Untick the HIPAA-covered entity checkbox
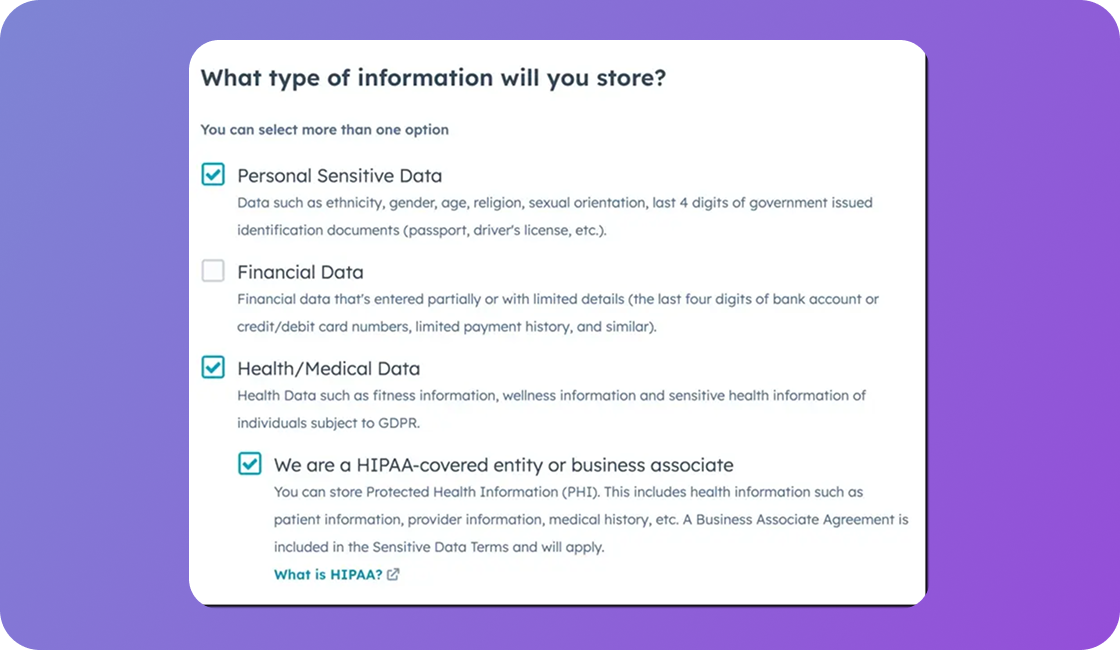The width and height of the screenshot is (1120, 650). click(x=250, y=464)
